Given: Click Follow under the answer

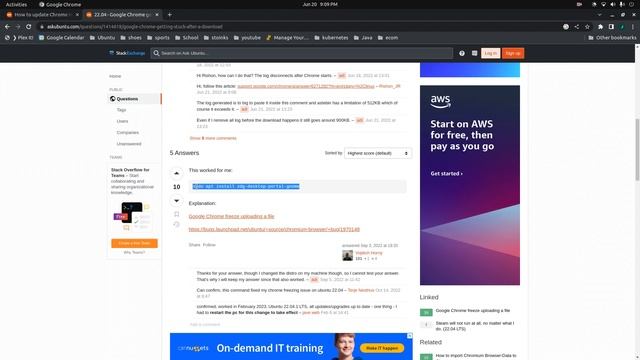Looking at the screenshot, I should coord(209,245).
